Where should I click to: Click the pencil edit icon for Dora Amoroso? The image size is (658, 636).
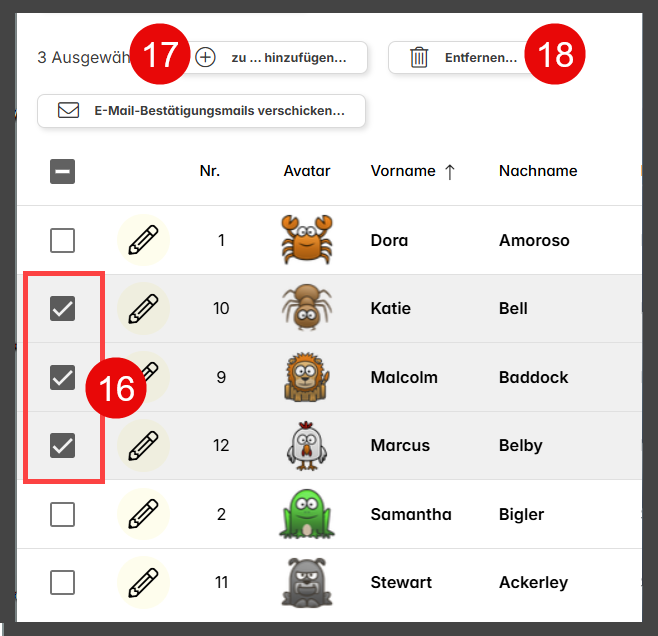(x=143, y=240)
